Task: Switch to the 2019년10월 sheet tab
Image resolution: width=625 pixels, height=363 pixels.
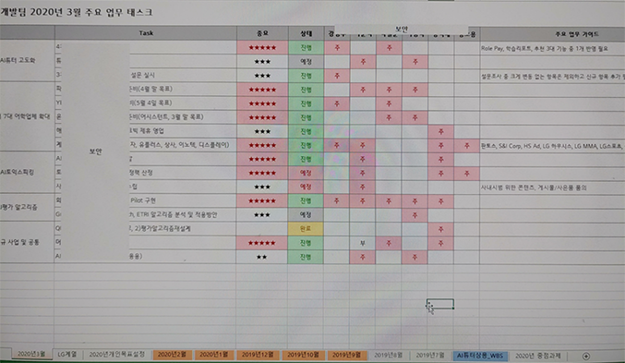Action: pyautogui.click(x=303, y=355)
